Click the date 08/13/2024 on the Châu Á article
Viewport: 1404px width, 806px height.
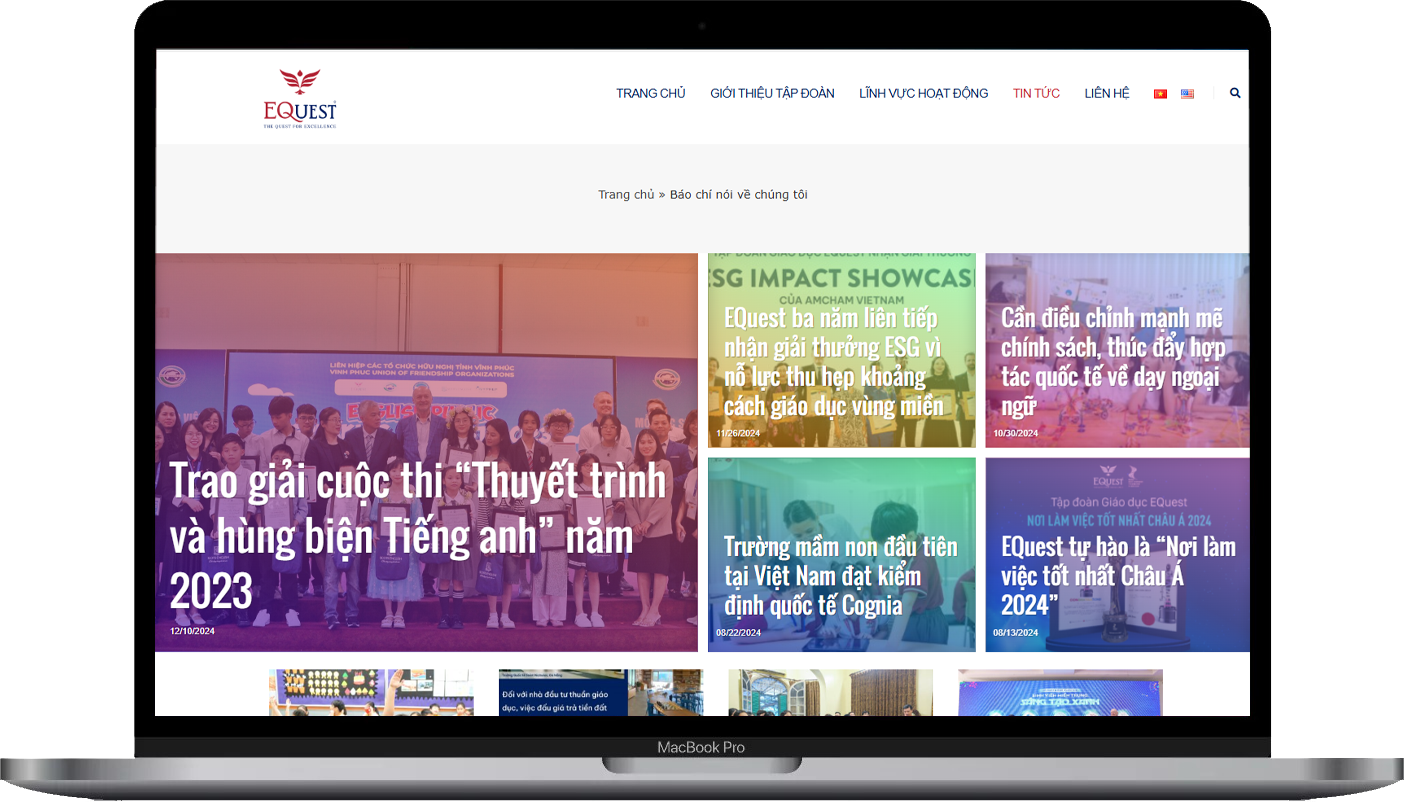1015,632
